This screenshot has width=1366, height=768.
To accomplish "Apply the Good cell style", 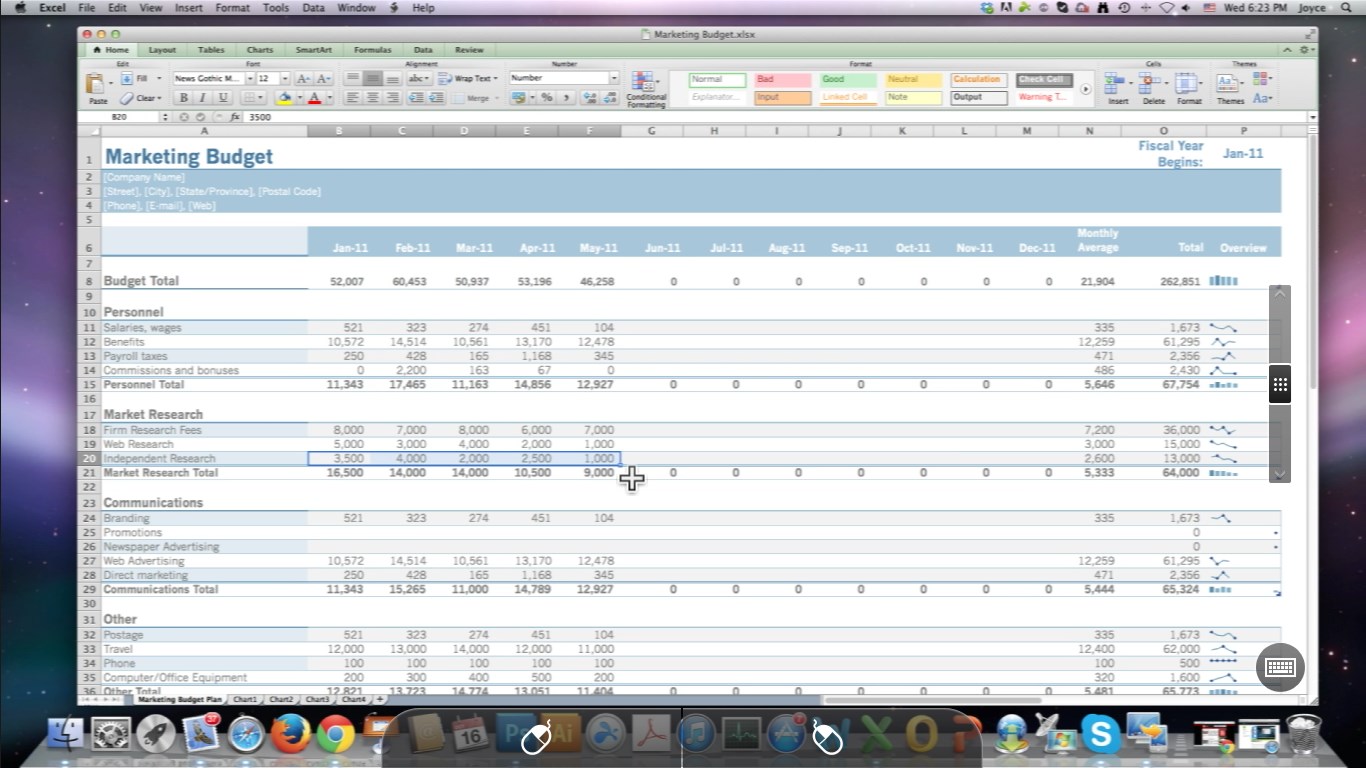I will [847, 80].
